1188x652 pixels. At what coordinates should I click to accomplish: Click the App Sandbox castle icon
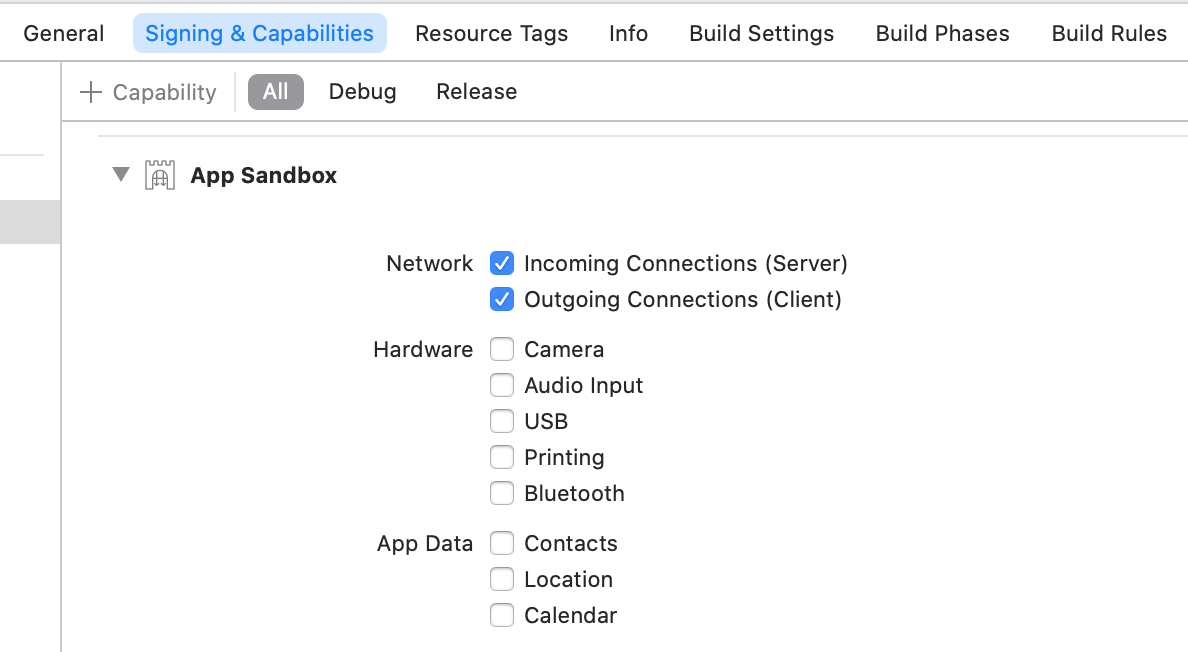[160, 175]
